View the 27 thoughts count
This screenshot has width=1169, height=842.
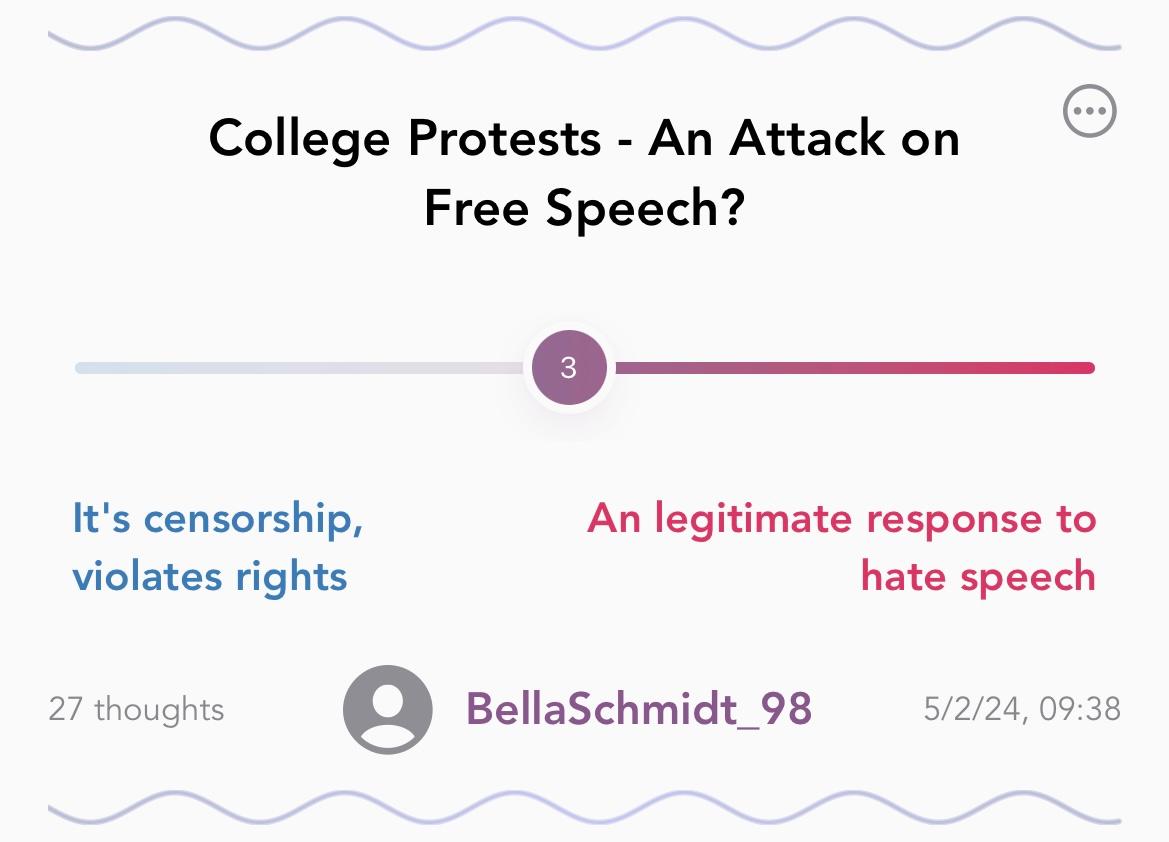pyautogui.click(x=136, y=709)
